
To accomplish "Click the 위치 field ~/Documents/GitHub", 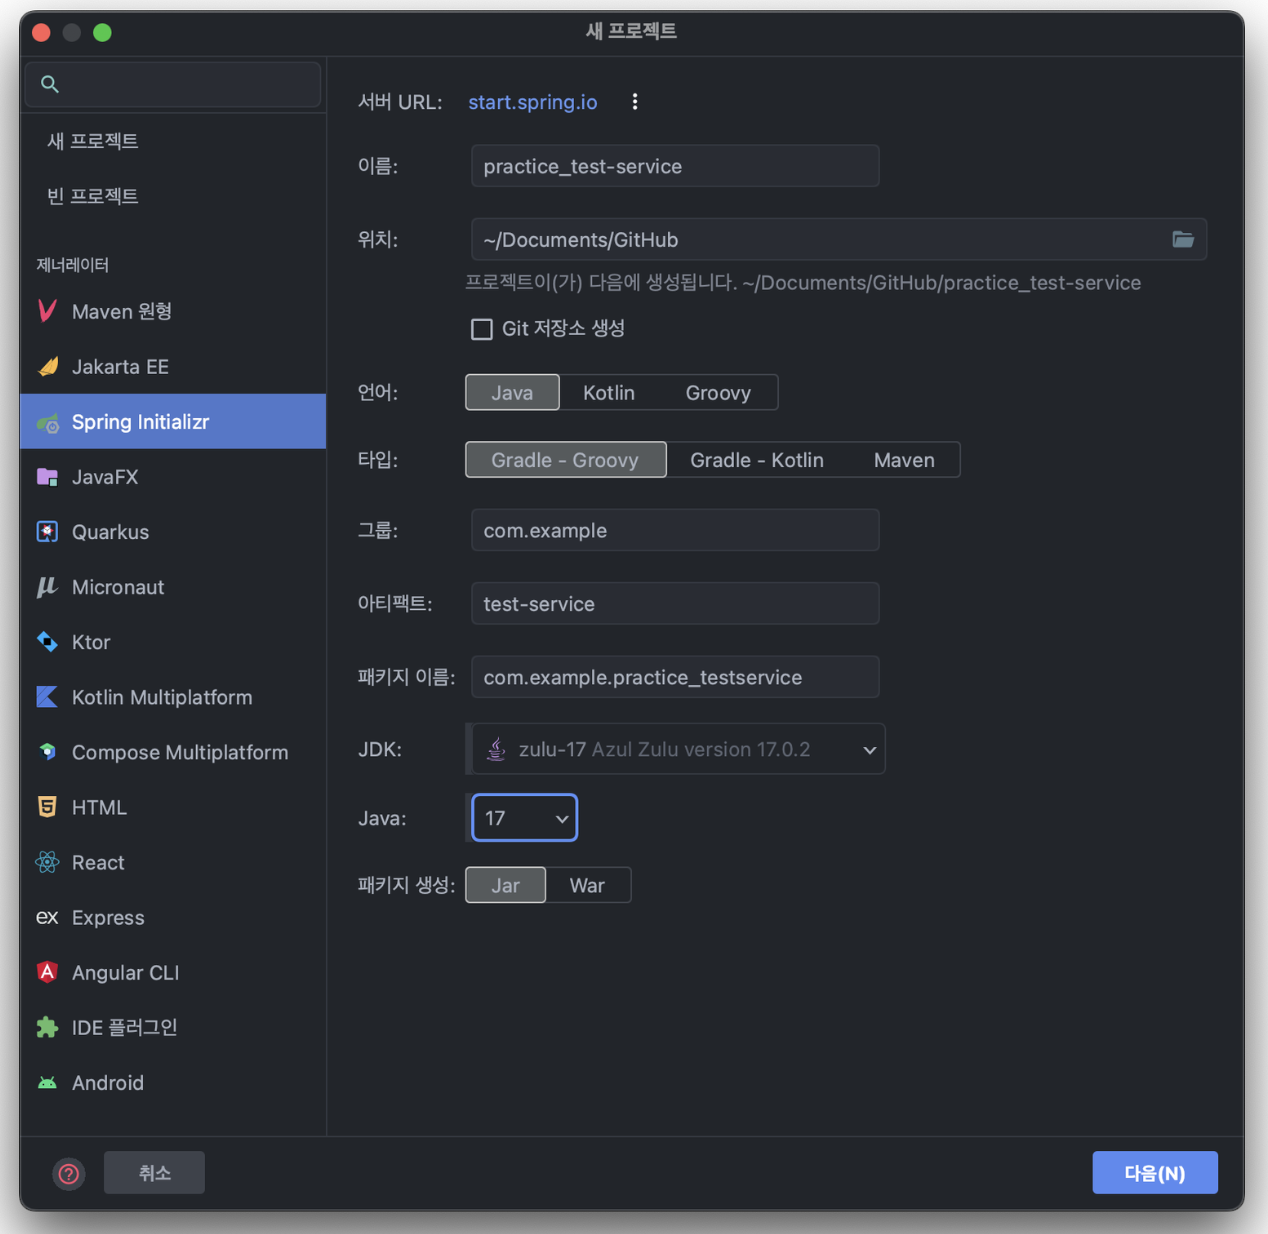I will [x=838, y=239].
